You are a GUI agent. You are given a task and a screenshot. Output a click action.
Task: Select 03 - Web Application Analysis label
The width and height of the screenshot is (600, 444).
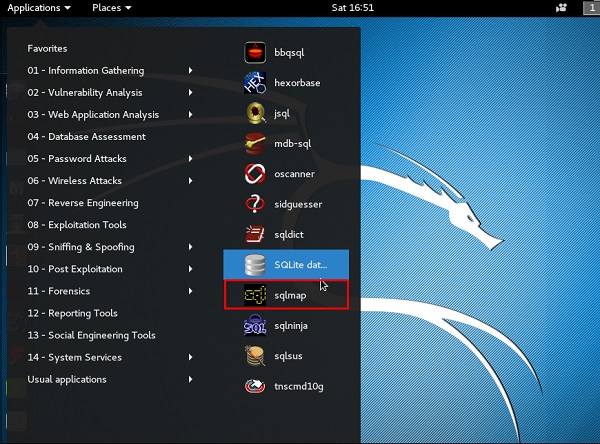(93, 114)
